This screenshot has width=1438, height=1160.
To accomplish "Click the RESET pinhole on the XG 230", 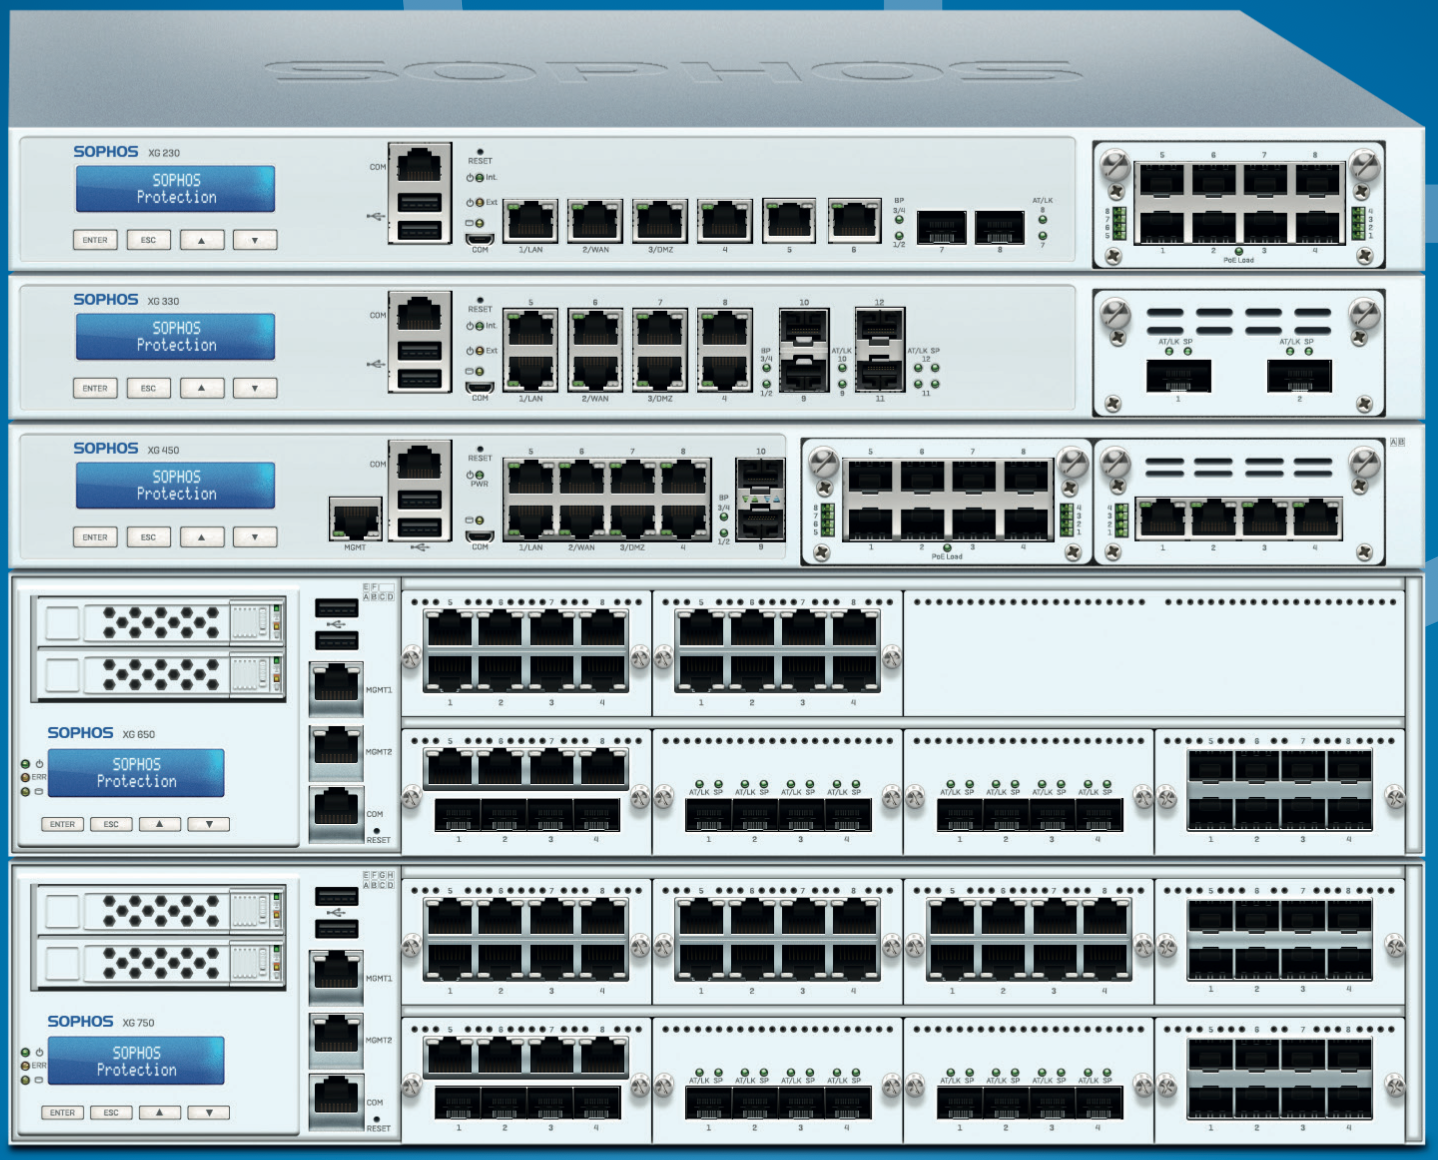I will tap(480, 152).
